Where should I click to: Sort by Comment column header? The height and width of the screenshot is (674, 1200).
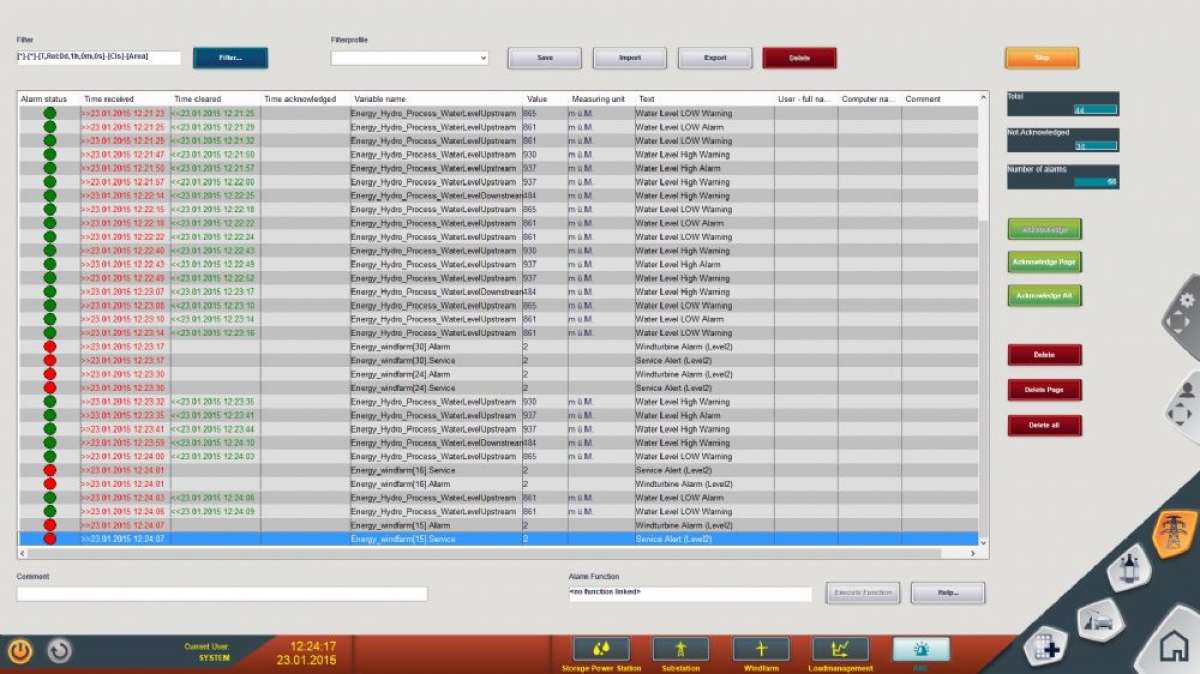pyautogui.click(x=924, y=99)
